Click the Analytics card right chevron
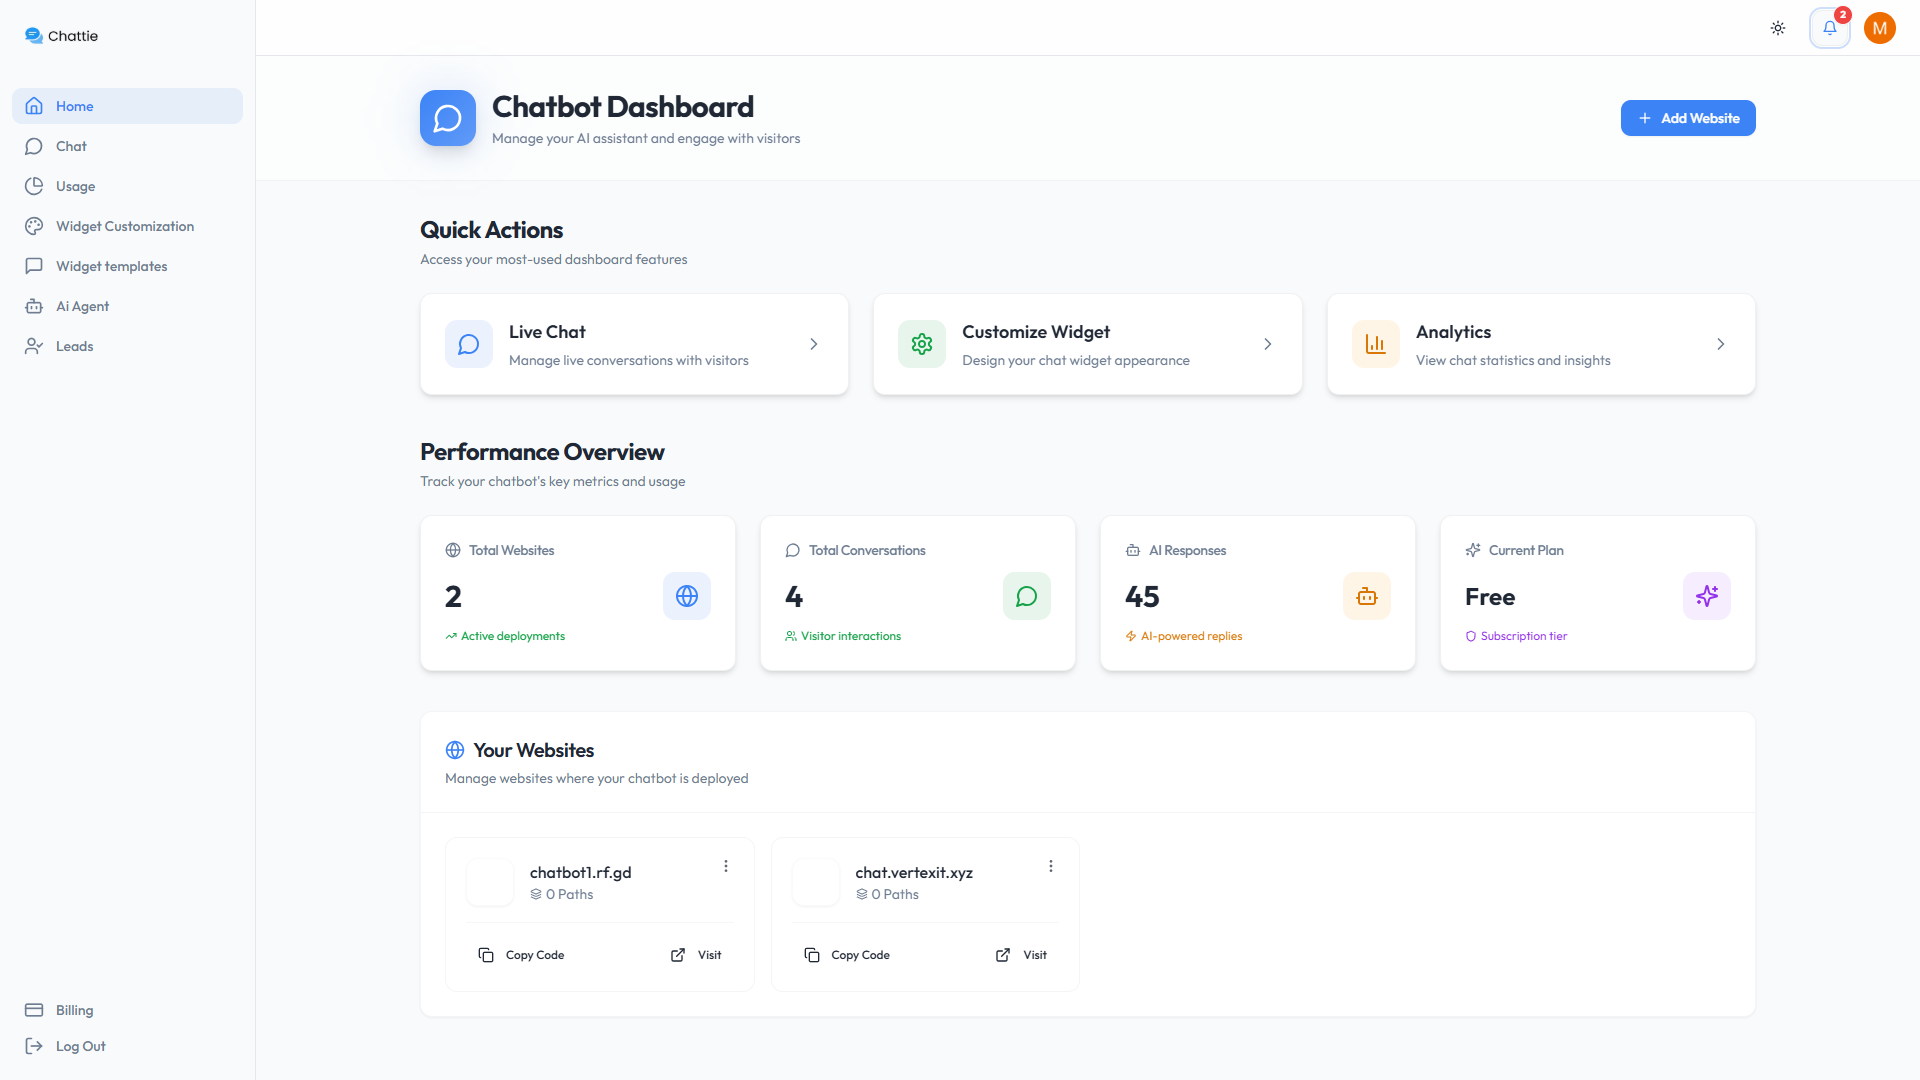This screenshot has width=1920, height=1080. (x=1721, y=344)
